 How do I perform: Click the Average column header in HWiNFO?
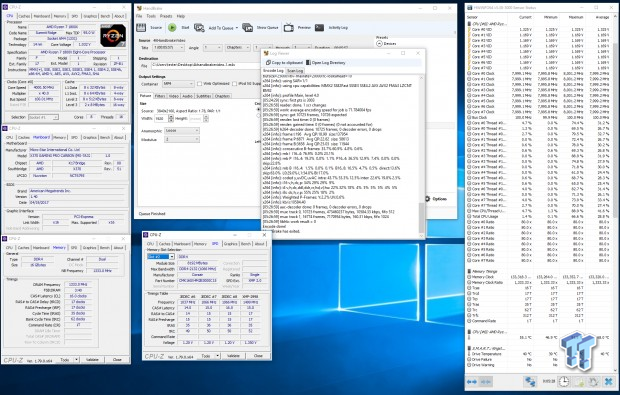coord(602,17)
